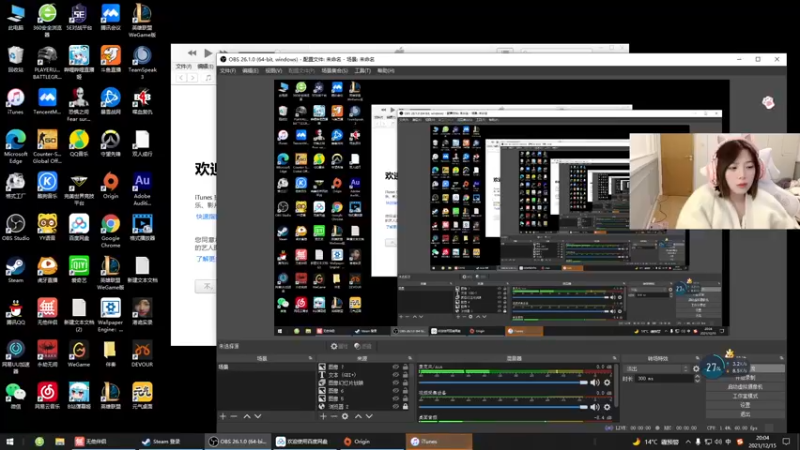Click OBS 退出 exit button
800x450 pixels.
pyautogui.click(x=745, y=414)
